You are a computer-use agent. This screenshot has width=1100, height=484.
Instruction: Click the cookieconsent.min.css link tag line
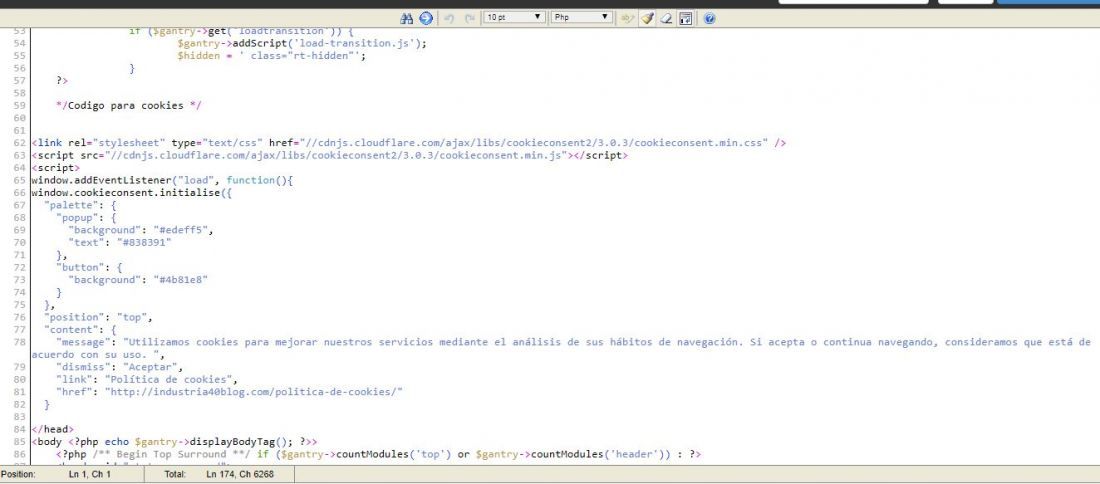(409, 142)
